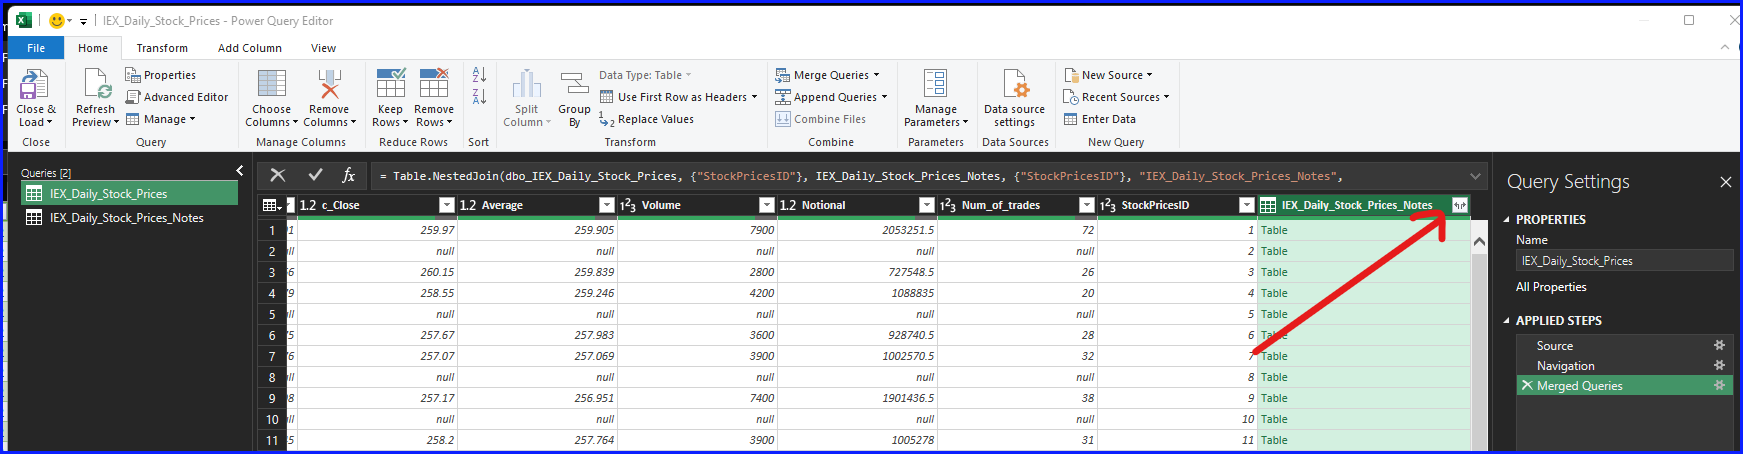Click Replace Values
Viewport: 1743px width, 454px height.
646,119
